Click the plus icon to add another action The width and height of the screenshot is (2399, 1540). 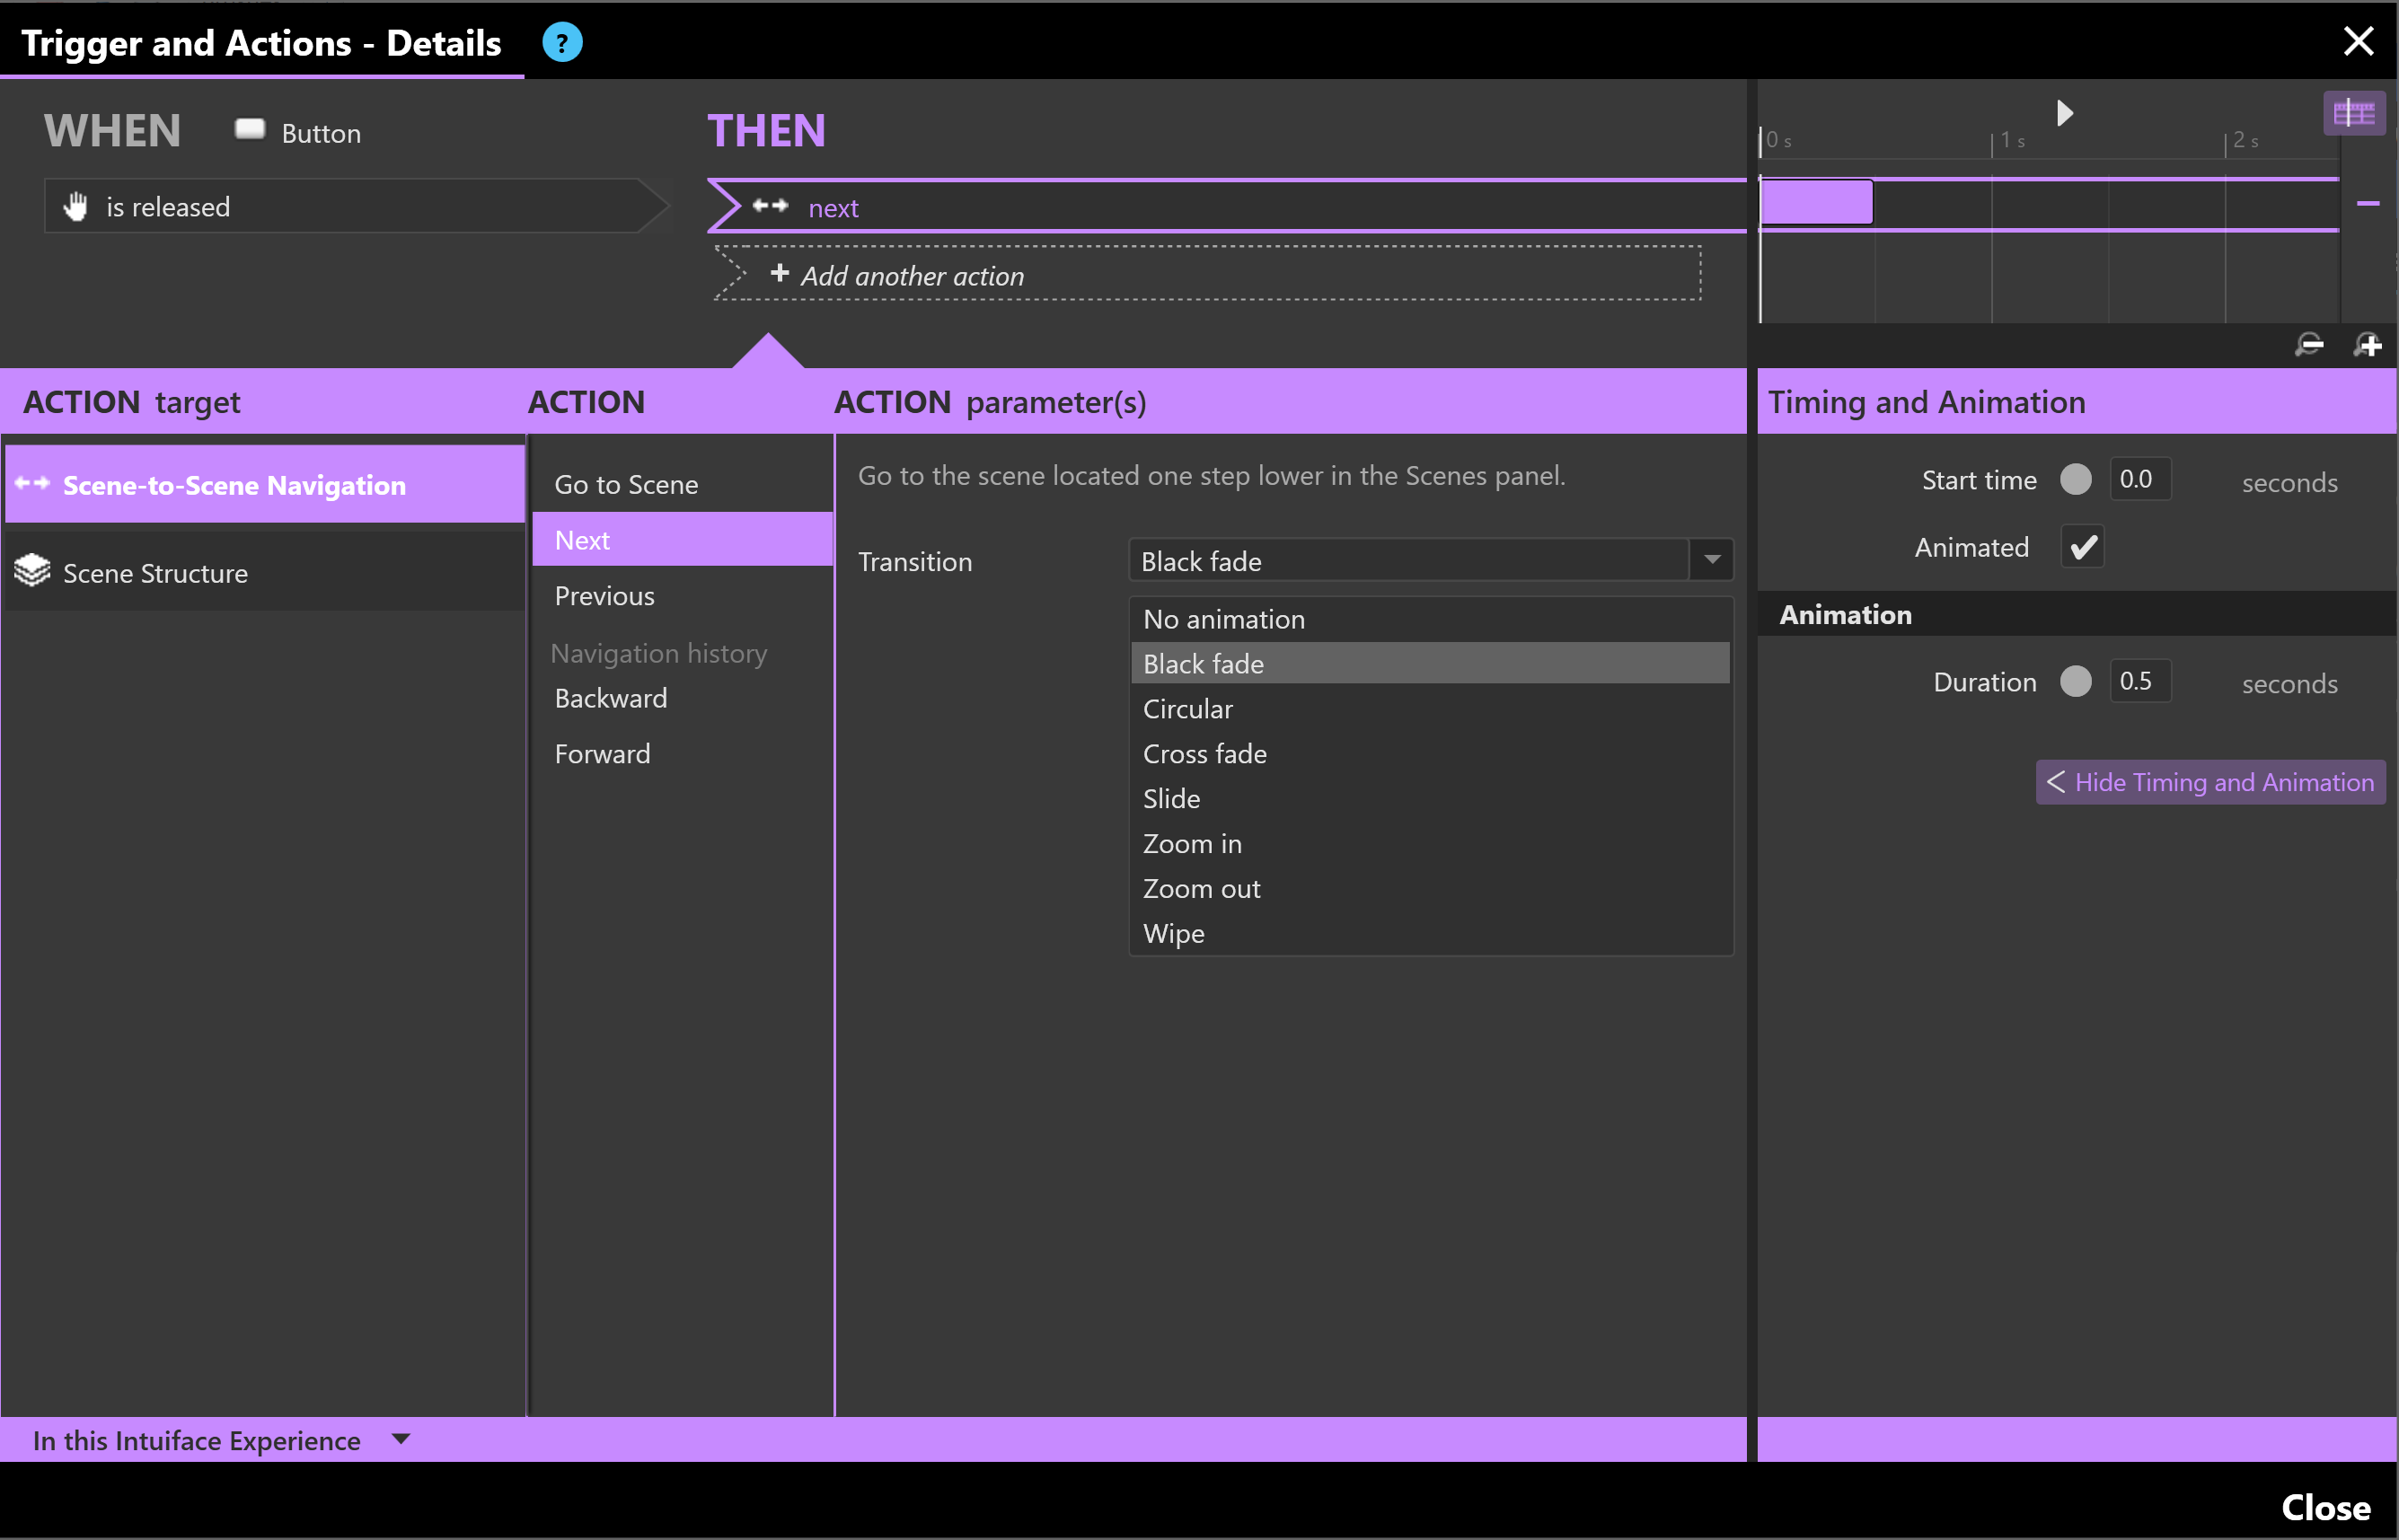coord(780,273)
